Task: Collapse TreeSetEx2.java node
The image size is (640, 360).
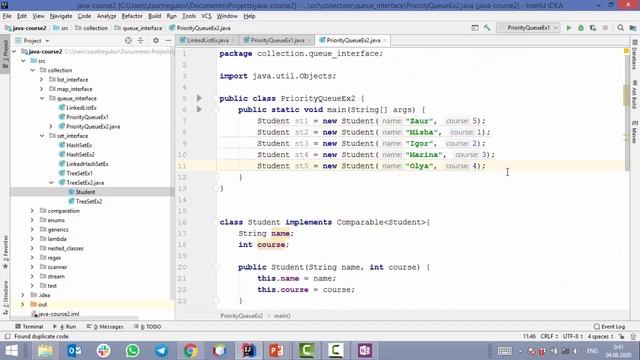Action: point(51,183)
